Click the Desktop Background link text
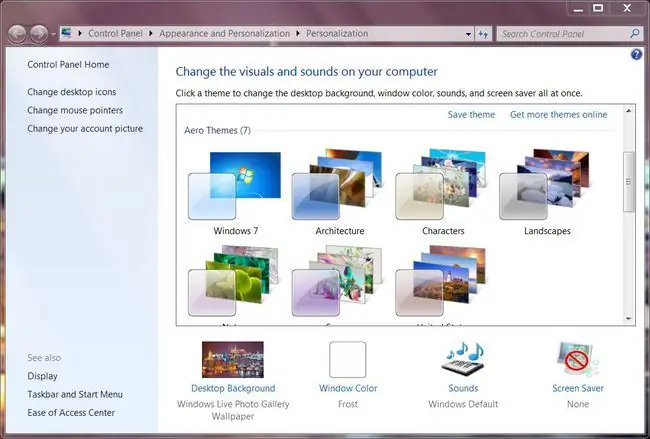Image resolution: width=650 pixels, height=439 pixels. click(x=233, y=388)
